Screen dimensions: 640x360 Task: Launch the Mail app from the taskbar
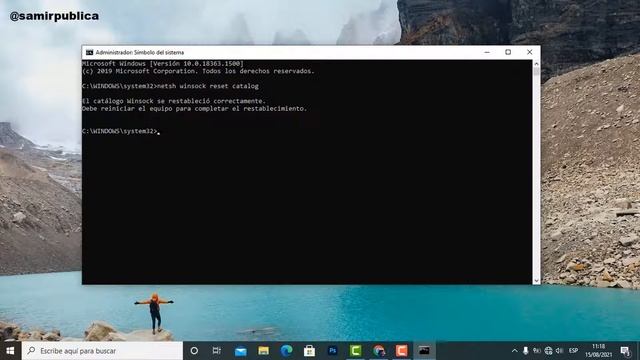point(240,351)
